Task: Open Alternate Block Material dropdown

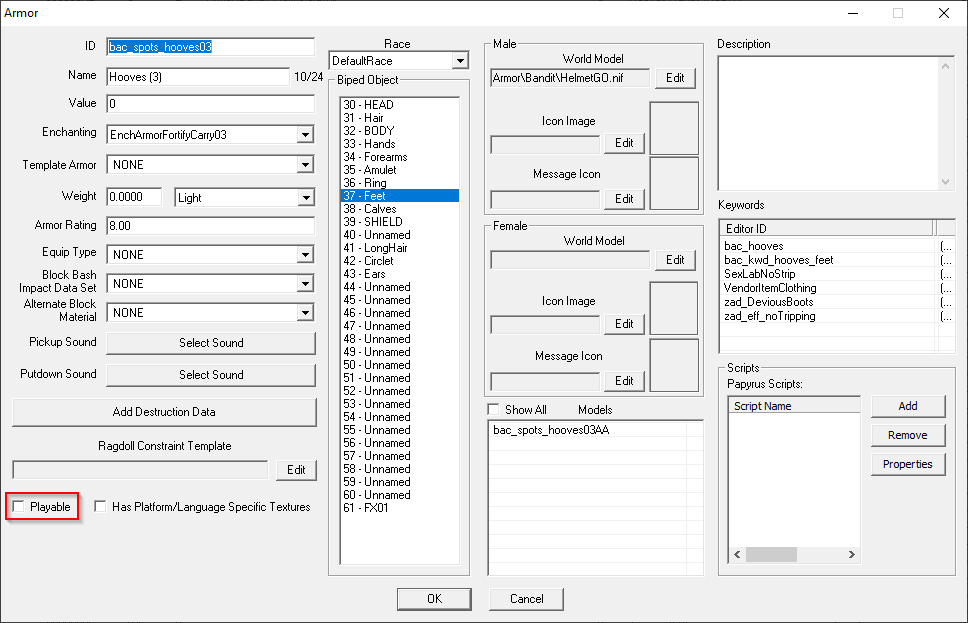Action: click(x=305, y=312)
